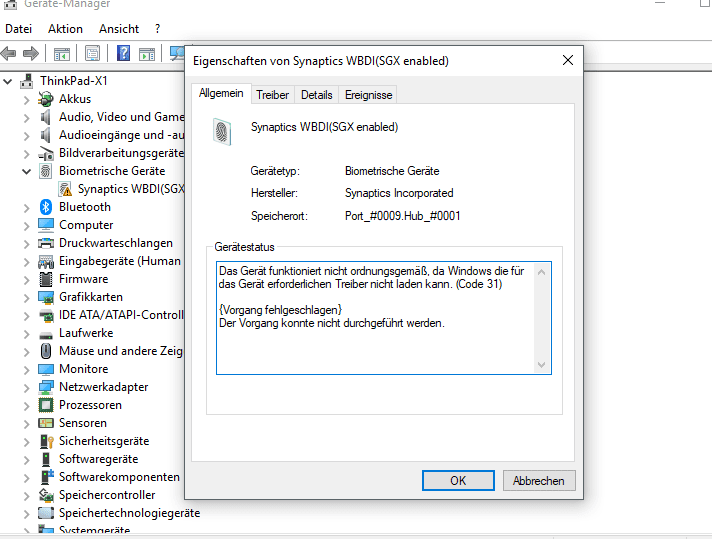Image resolution: width=712 pixels, height=539 pixels.
Task: Select the Druckwarteschlangen printer icon
Action: (46, 243)
